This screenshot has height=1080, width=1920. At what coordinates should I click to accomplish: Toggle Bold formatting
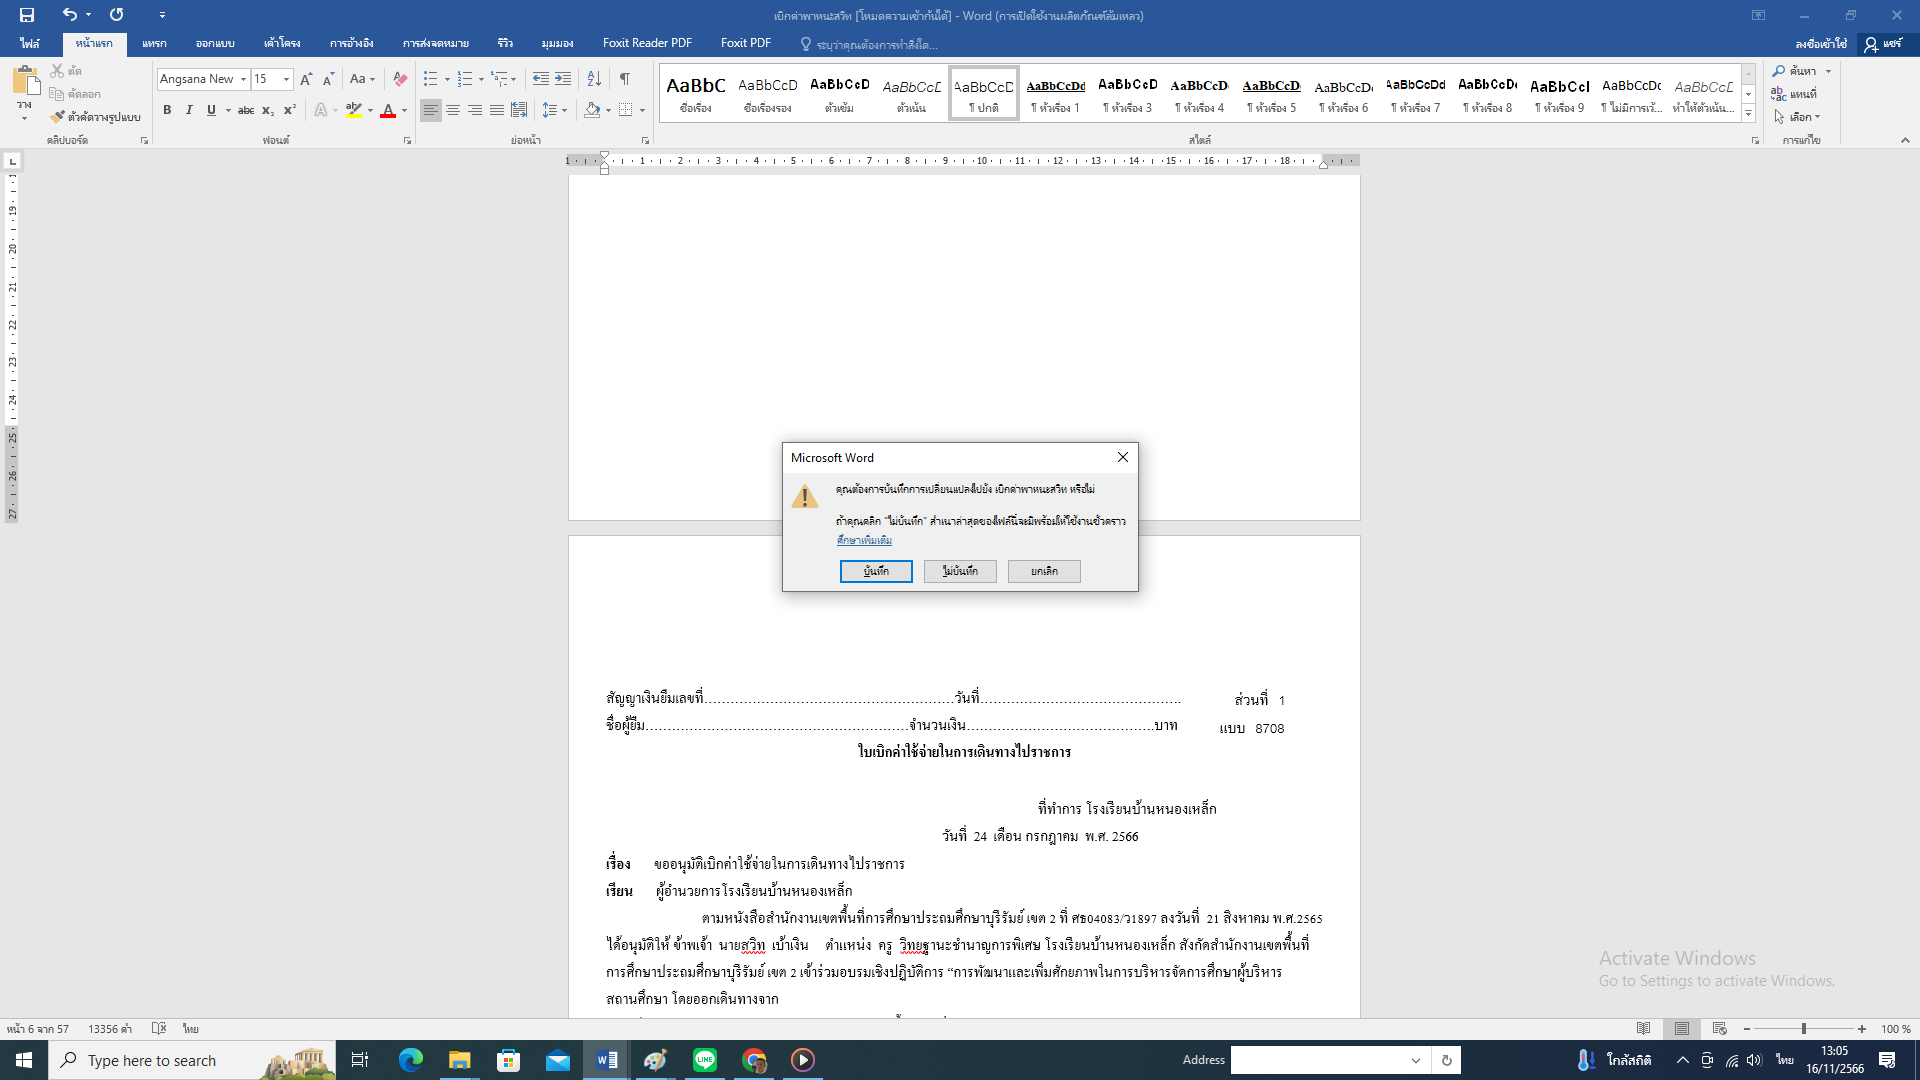pos(167,110)
